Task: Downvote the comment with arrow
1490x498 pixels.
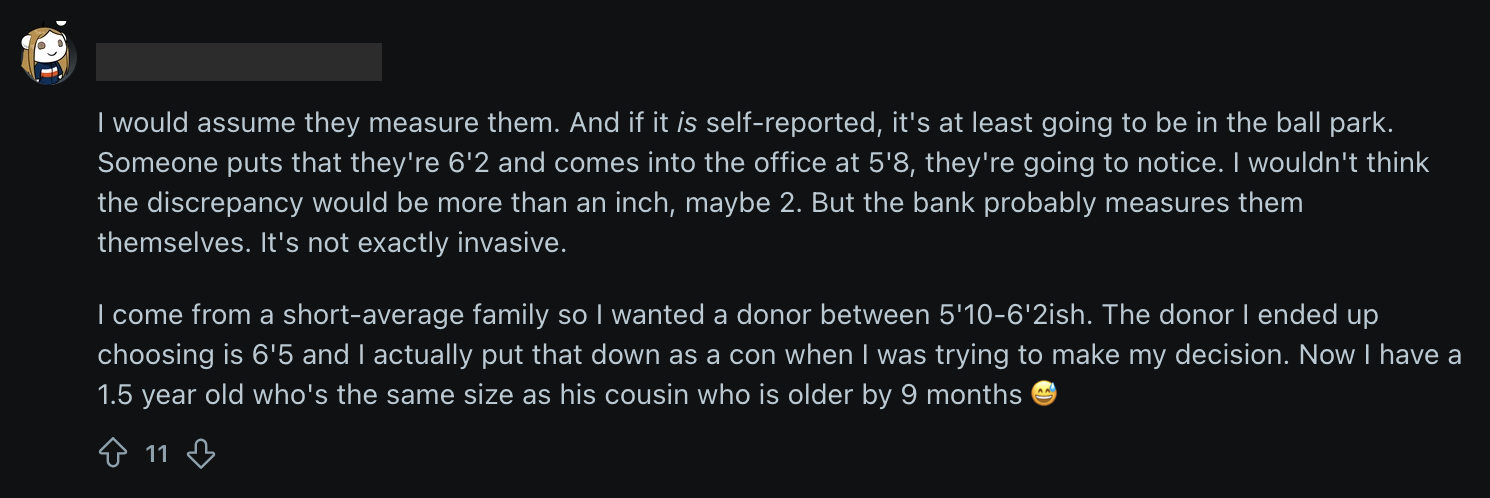Action: (201, 454)
